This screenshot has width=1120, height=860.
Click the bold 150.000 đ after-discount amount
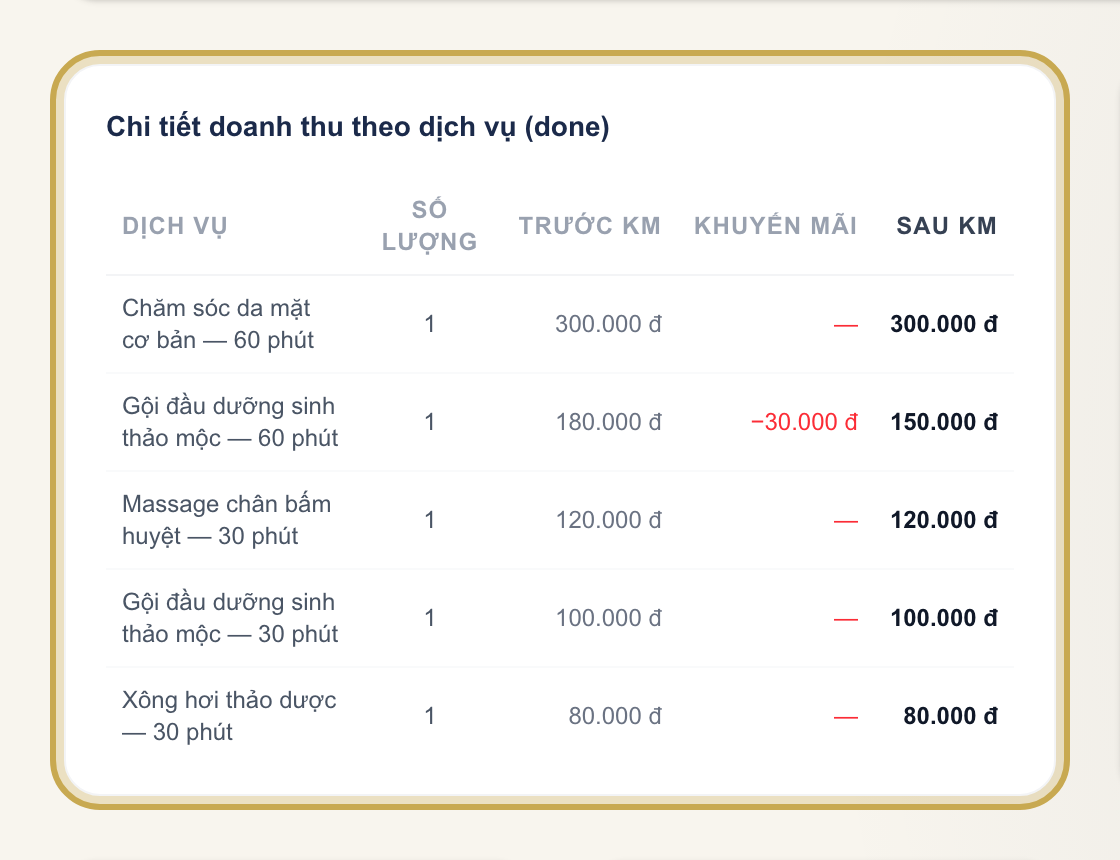944,422
